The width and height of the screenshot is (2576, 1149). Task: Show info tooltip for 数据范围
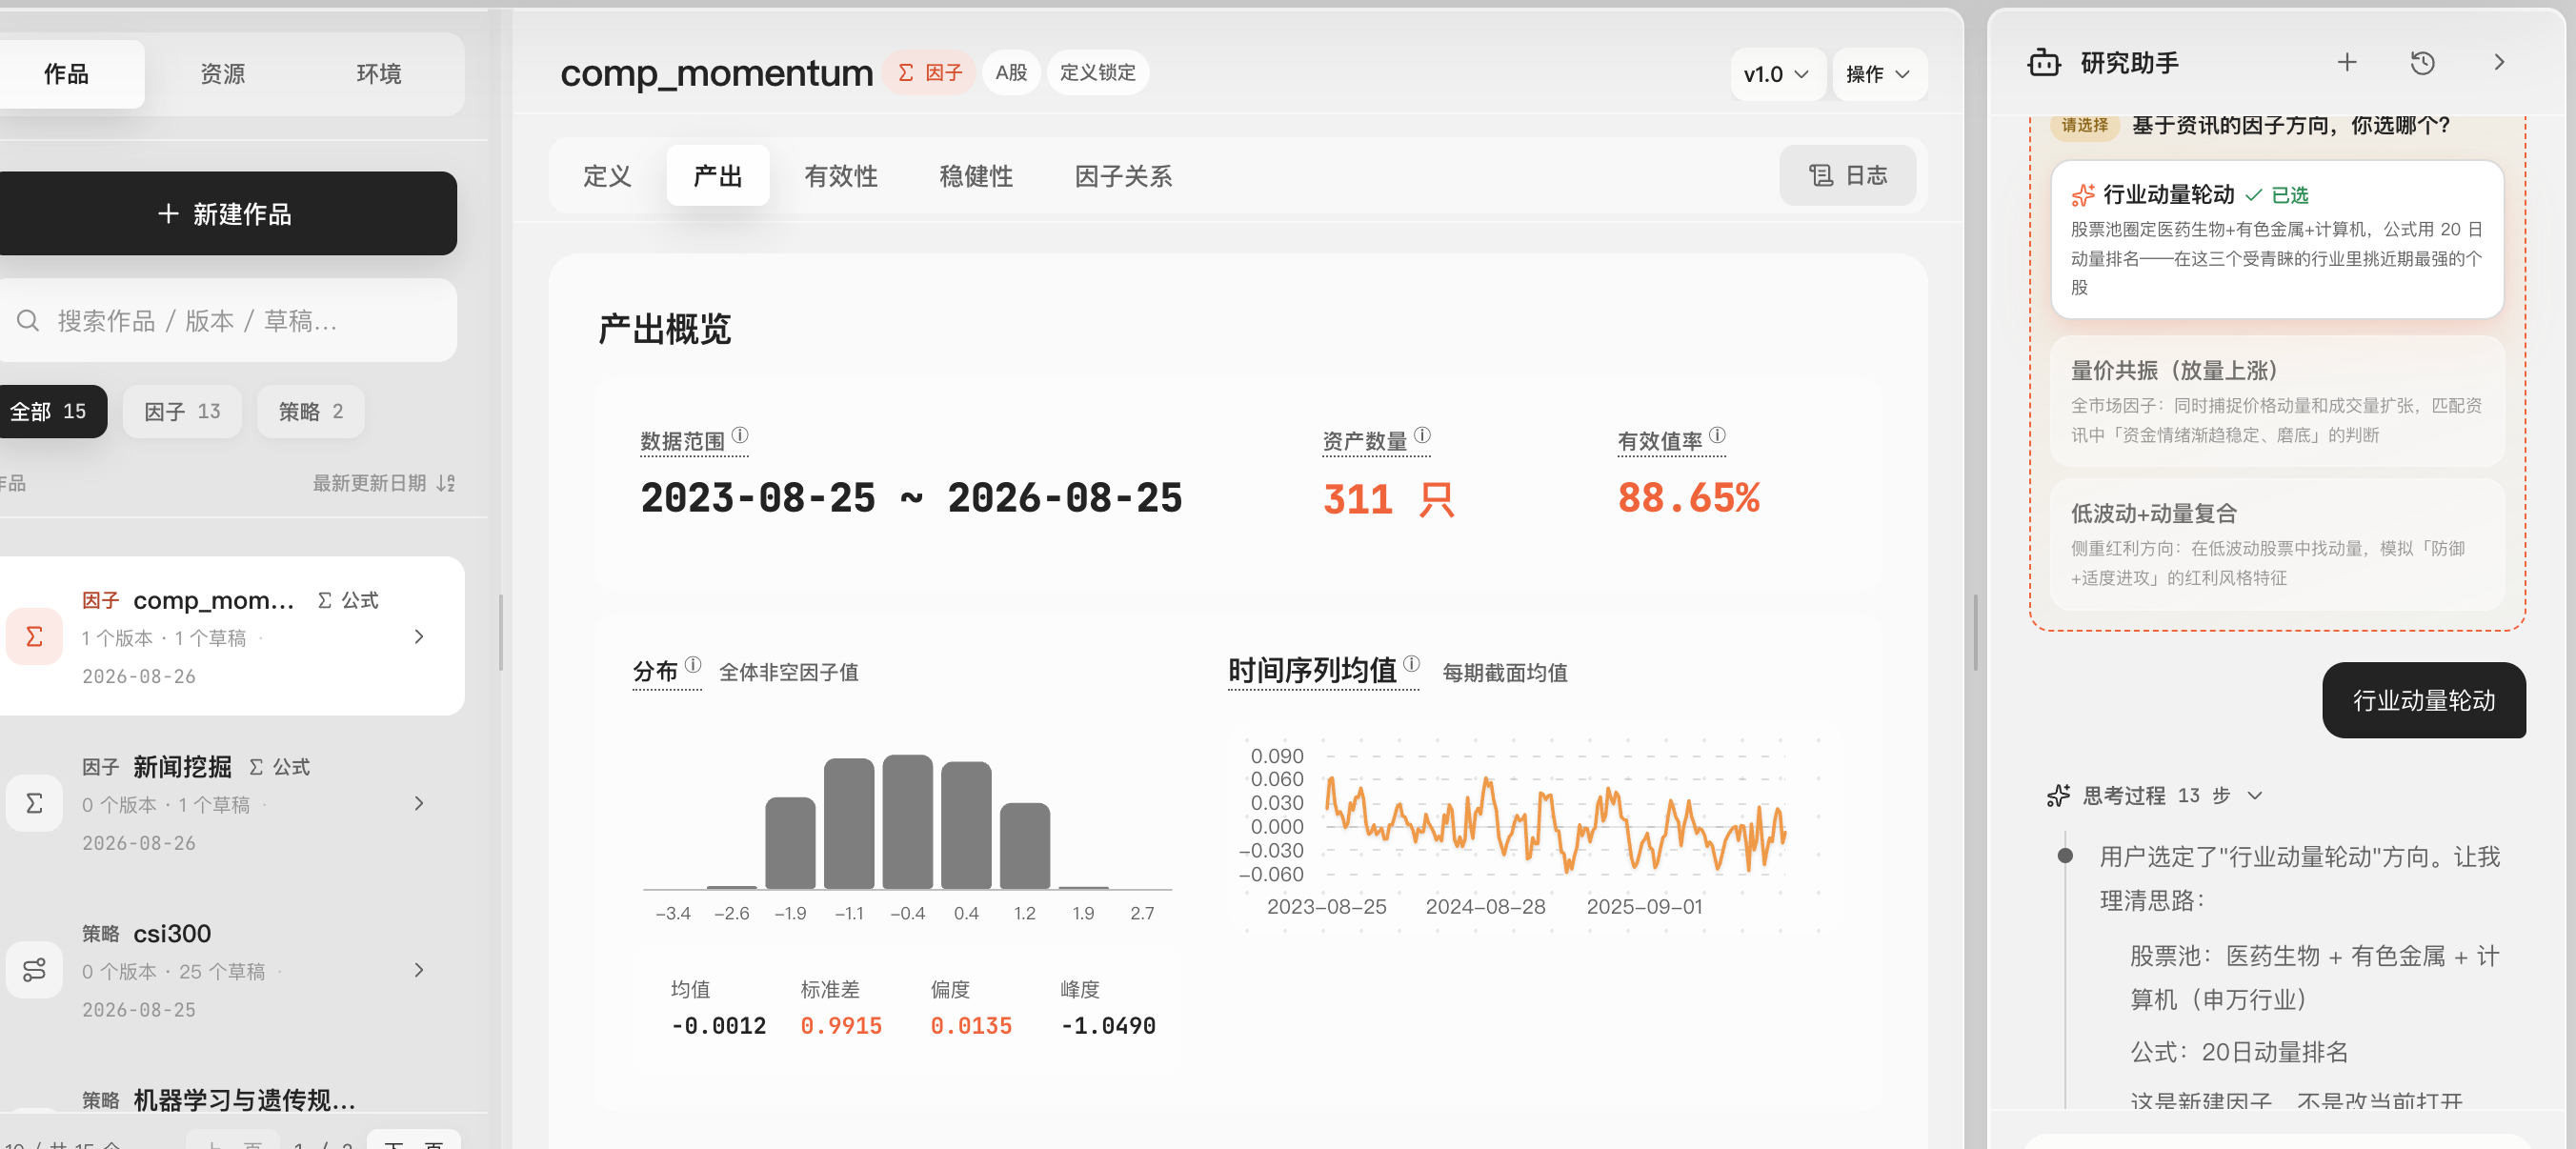tap(740, 435)
